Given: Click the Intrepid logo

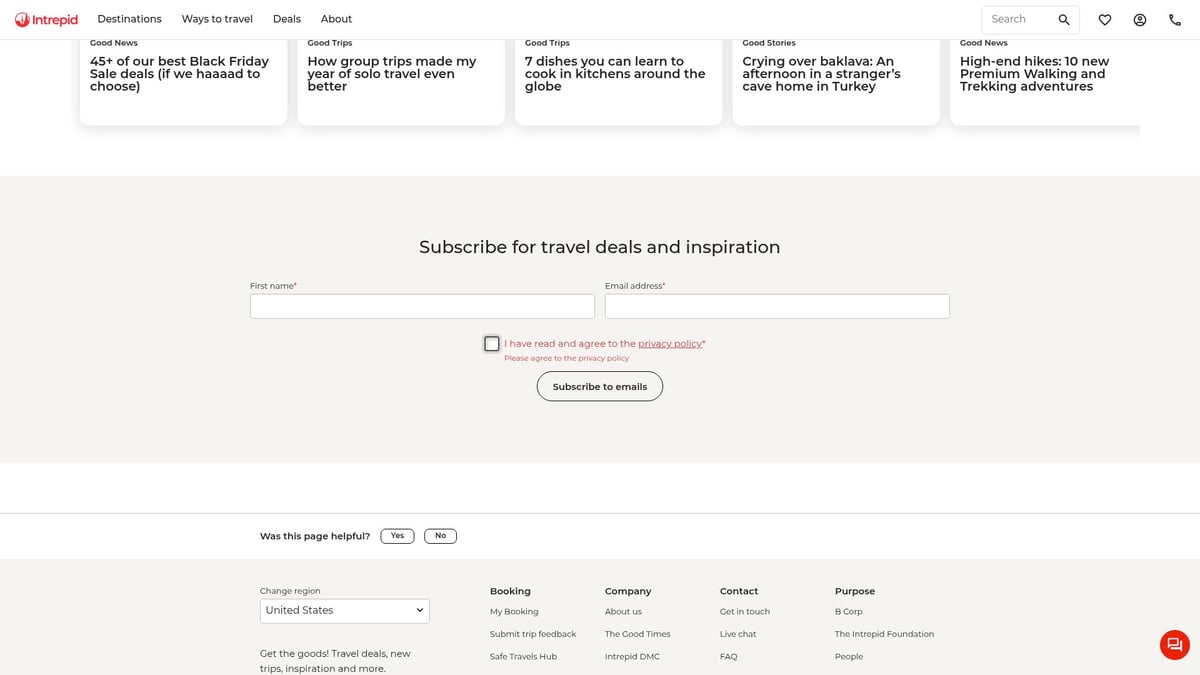Looking at the screenshot, I should pos(46,20).
